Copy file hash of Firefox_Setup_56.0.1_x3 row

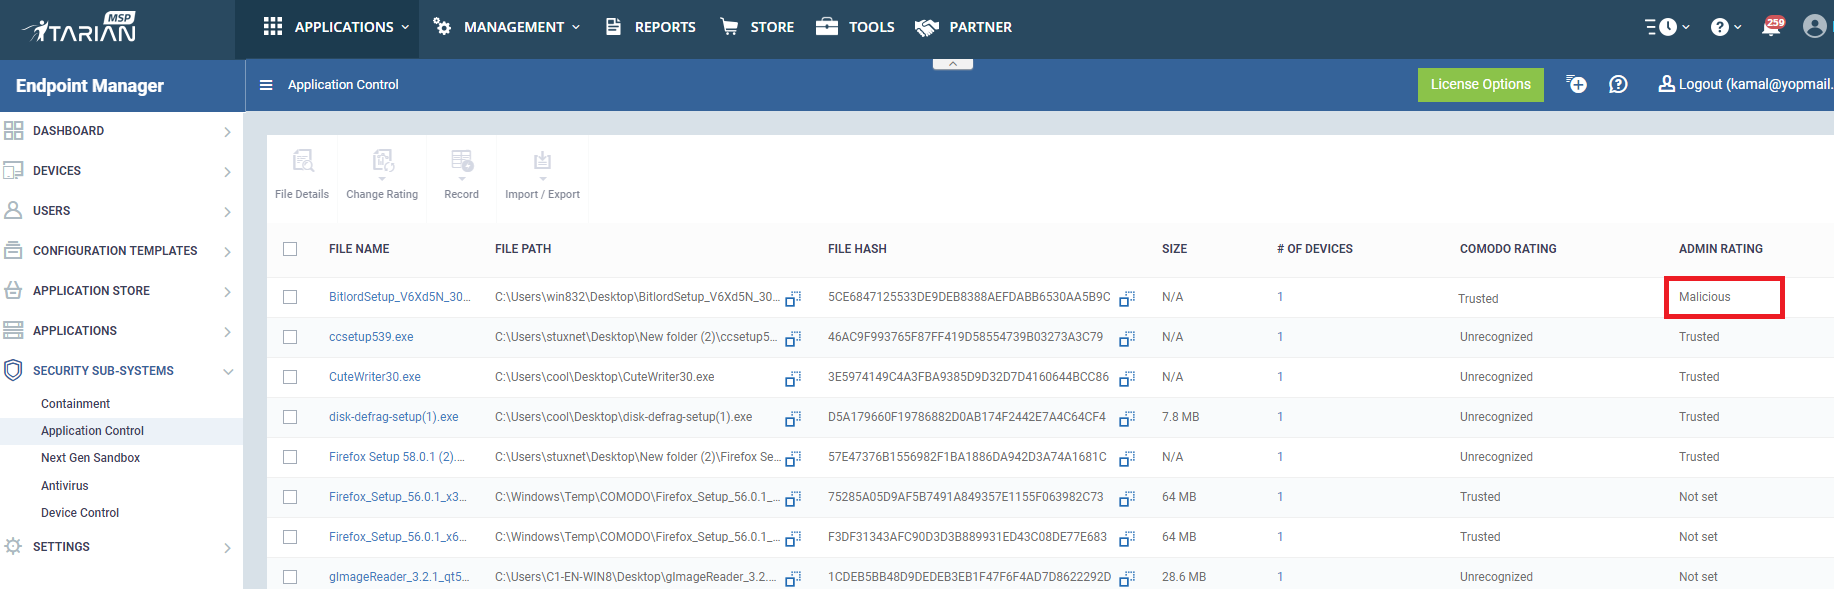click(1127, 498)
